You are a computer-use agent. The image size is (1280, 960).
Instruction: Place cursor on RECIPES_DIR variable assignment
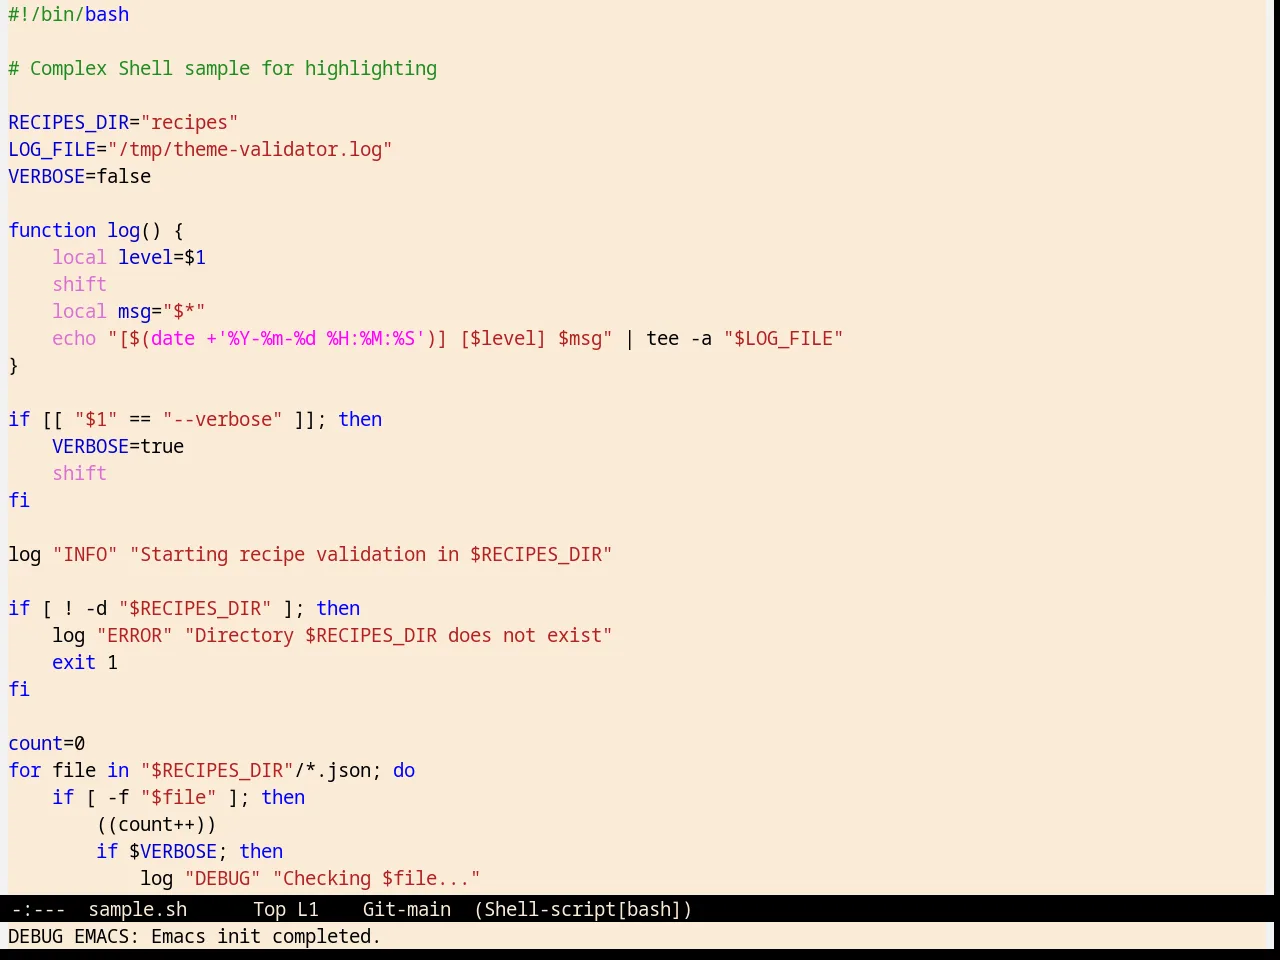tap(123, 123)
